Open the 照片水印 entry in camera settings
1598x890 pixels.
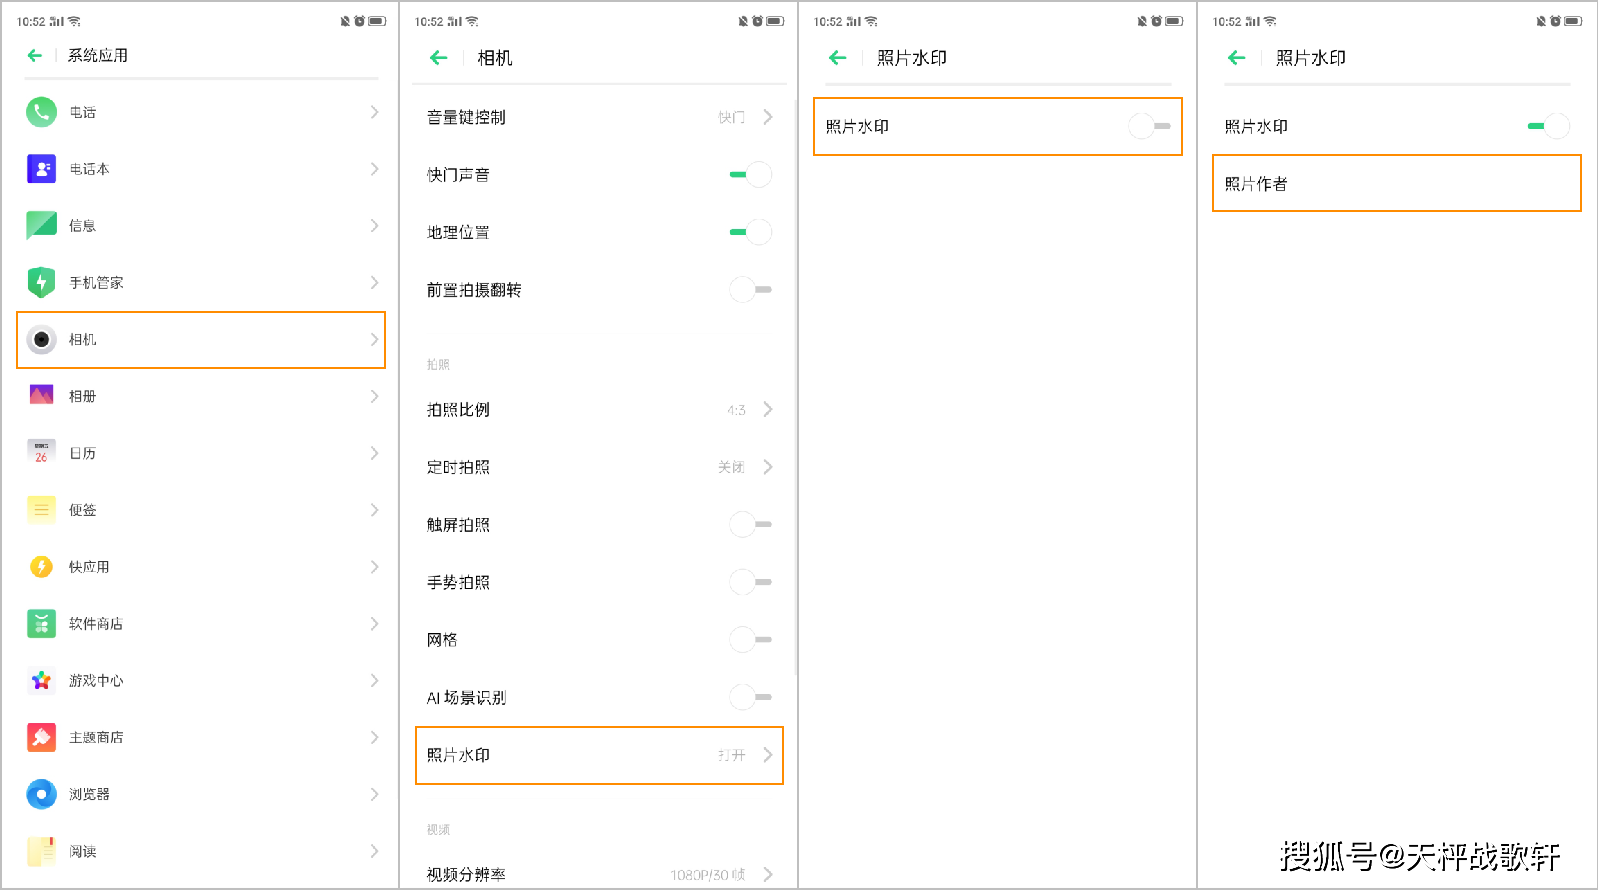click(x=599, y=755)
